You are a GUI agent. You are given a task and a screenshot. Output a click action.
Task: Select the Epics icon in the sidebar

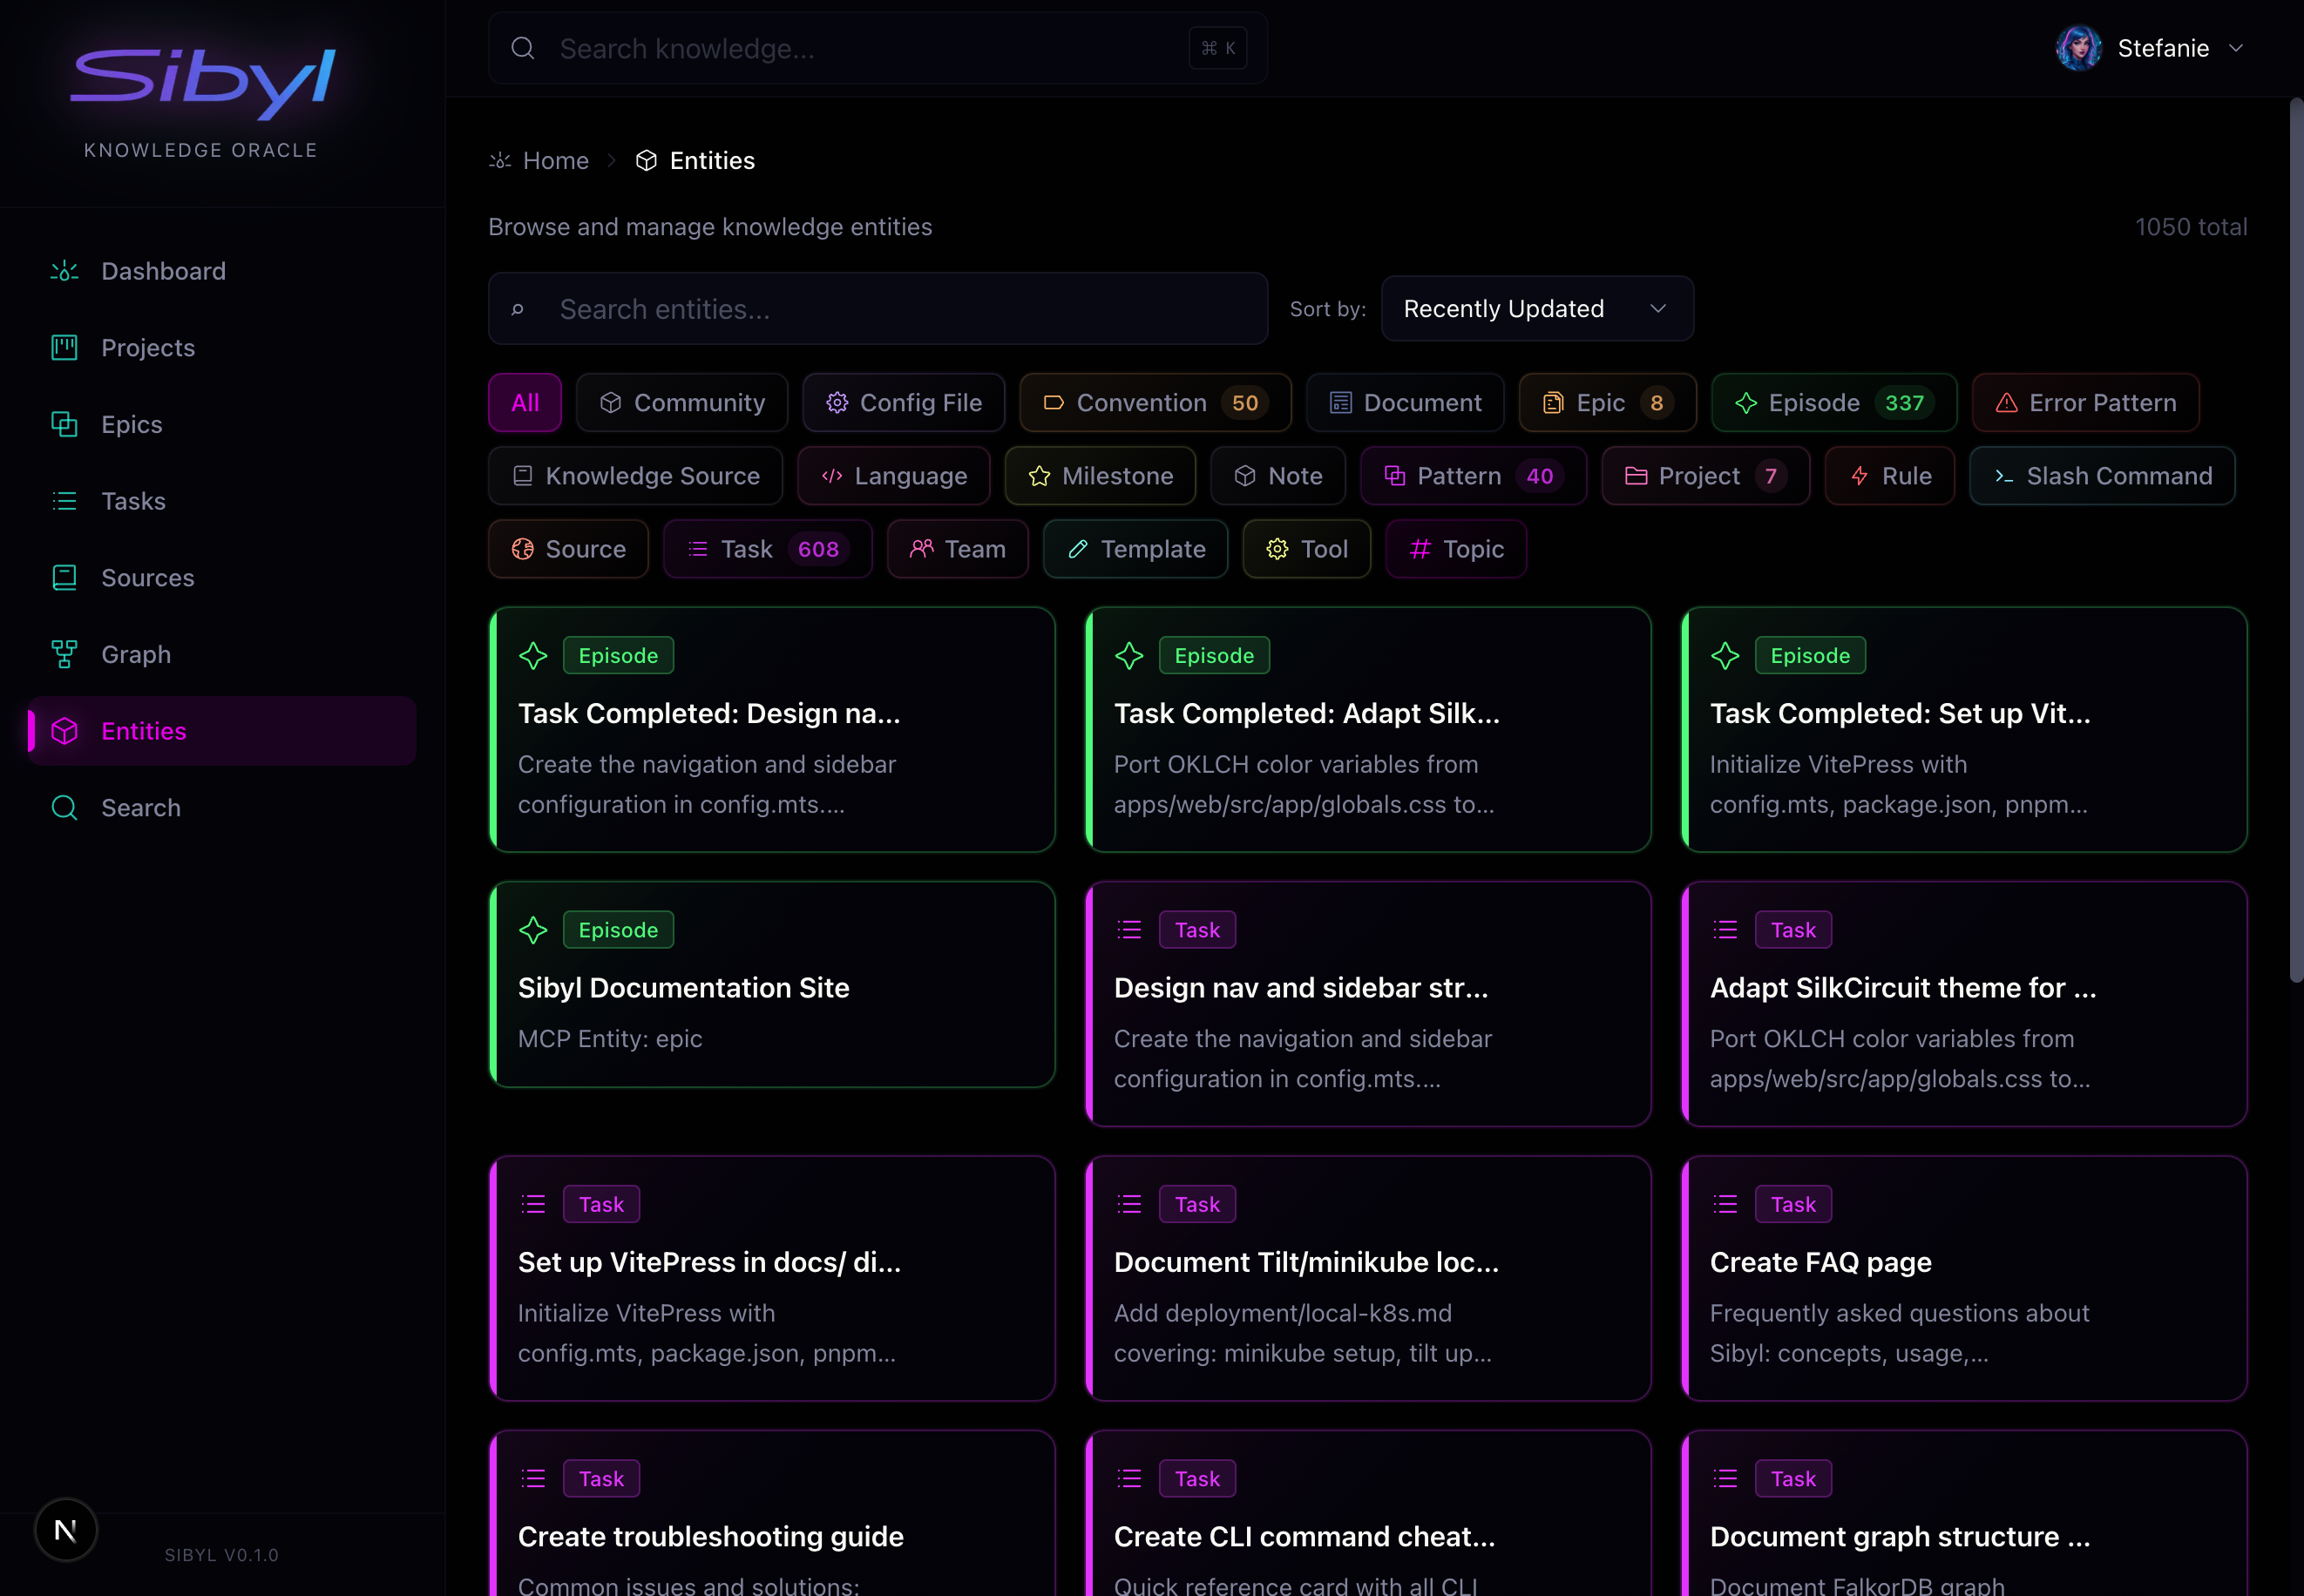(64, 424)
